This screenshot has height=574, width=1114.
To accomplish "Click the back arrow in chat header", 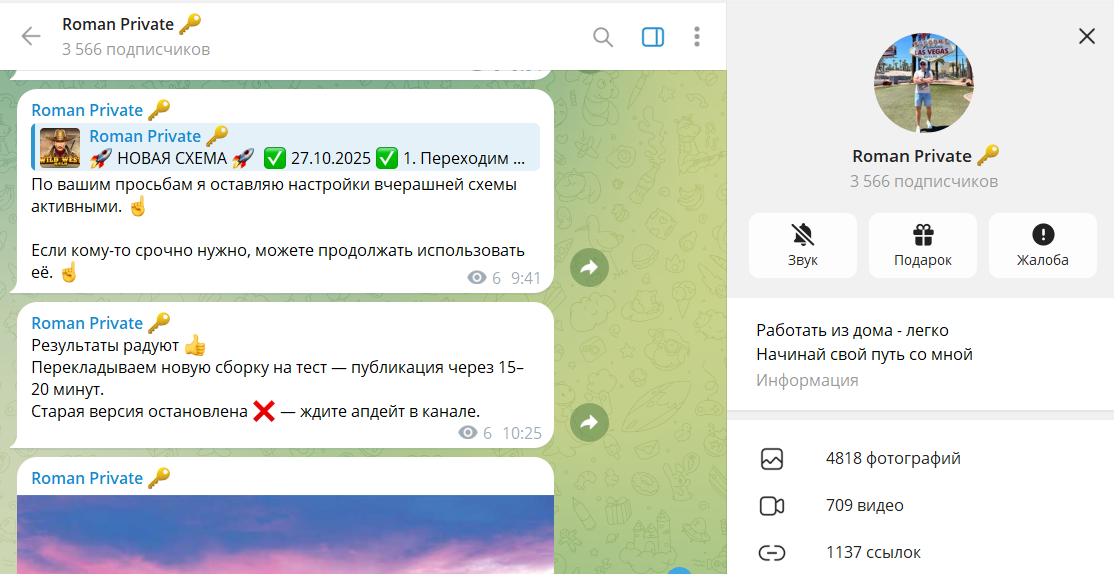I will (31, 37).
